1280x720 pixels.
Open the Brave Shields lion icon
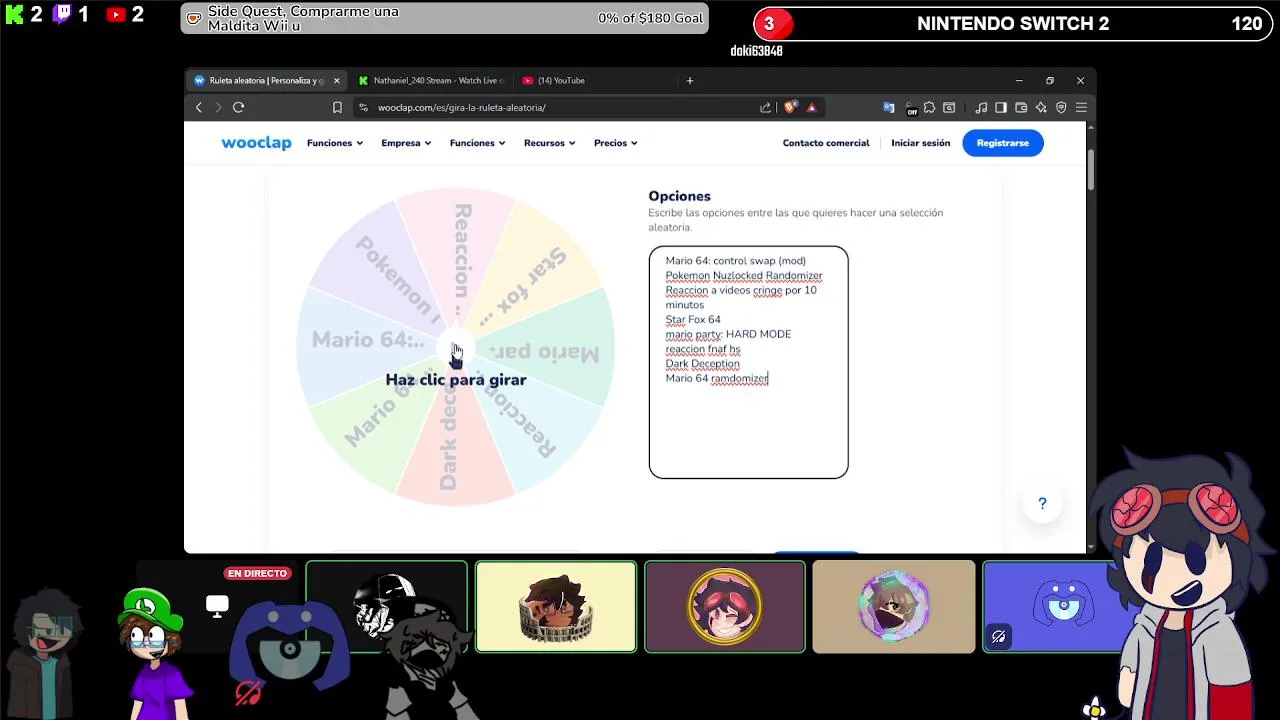[x=791, y=107]
